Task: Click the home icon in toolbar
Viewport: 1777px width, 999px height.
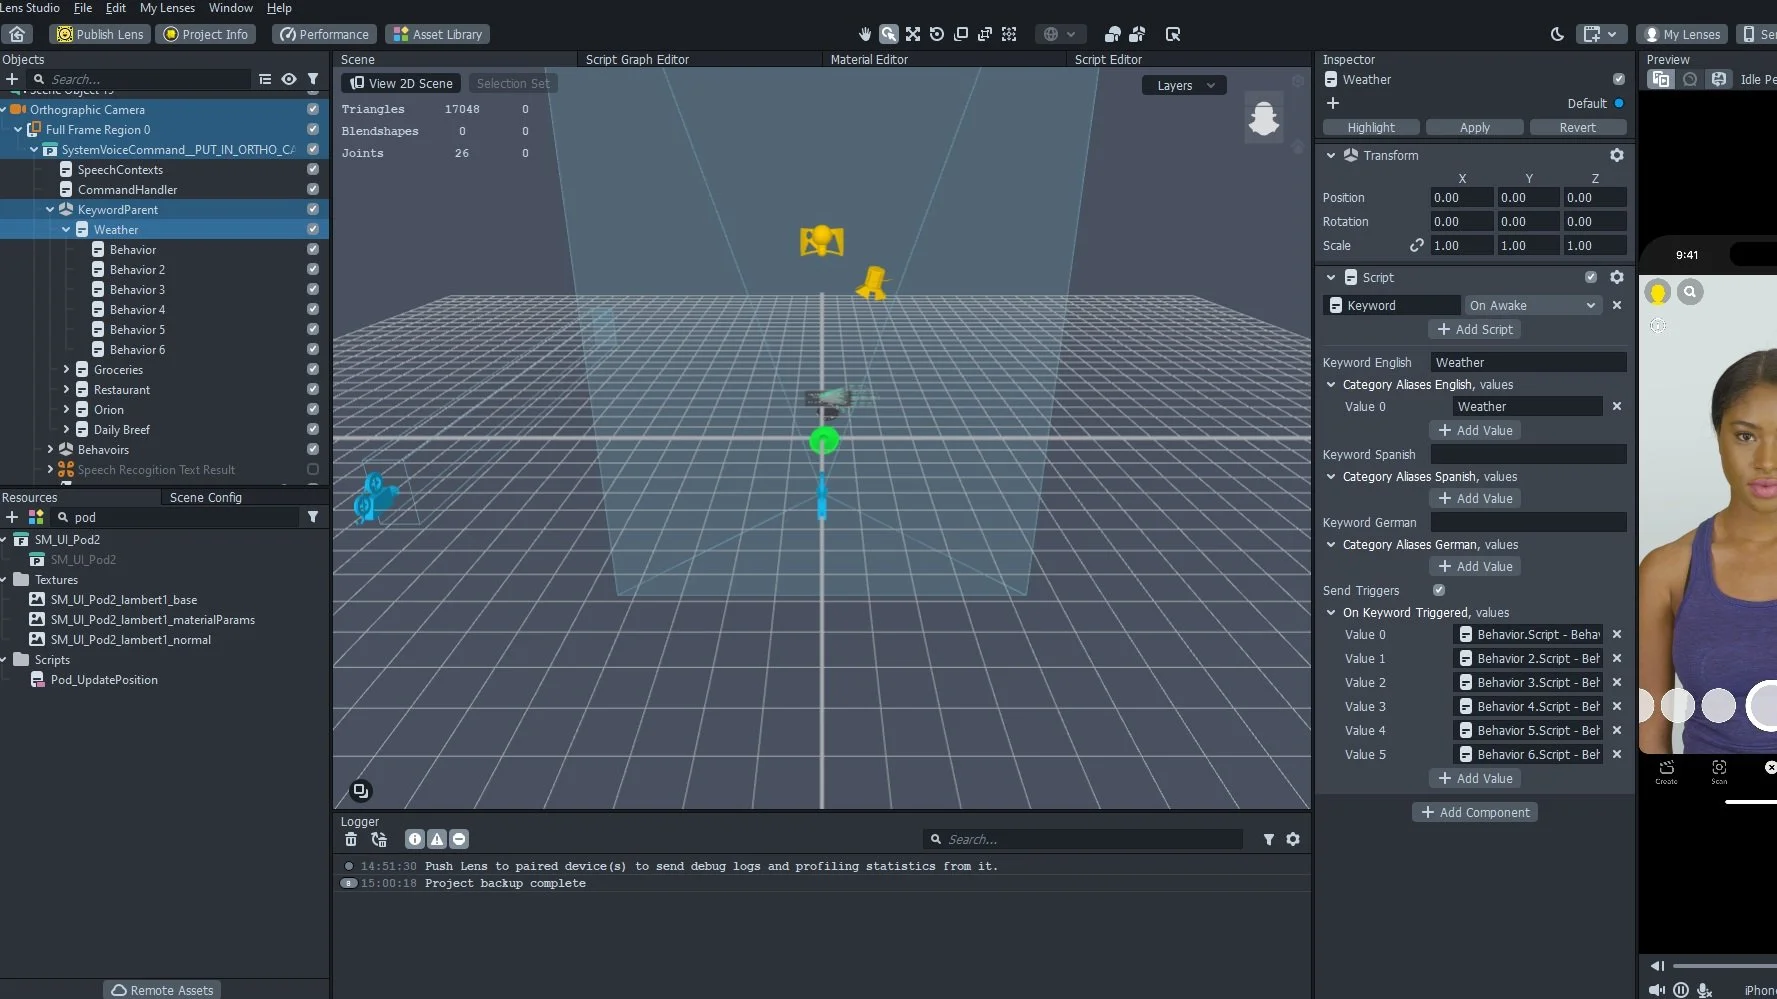Action: pos(17,34)
